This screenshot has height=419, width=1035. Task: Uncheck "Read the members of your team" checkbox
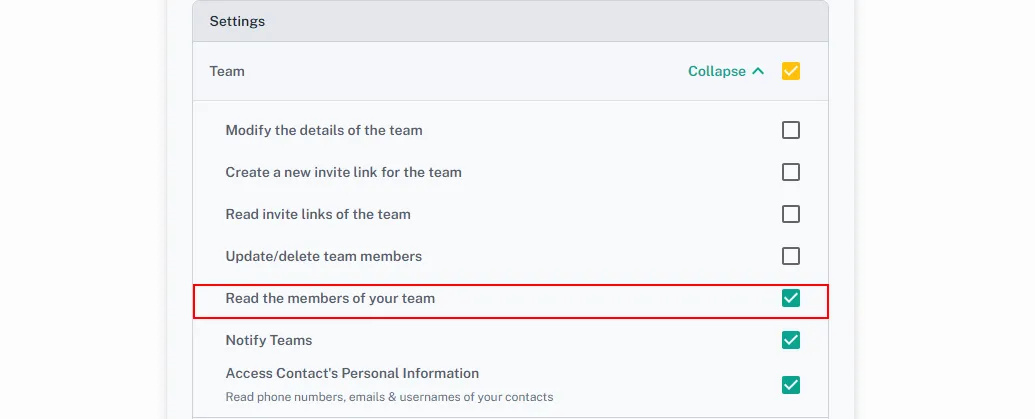click(791, 298)
